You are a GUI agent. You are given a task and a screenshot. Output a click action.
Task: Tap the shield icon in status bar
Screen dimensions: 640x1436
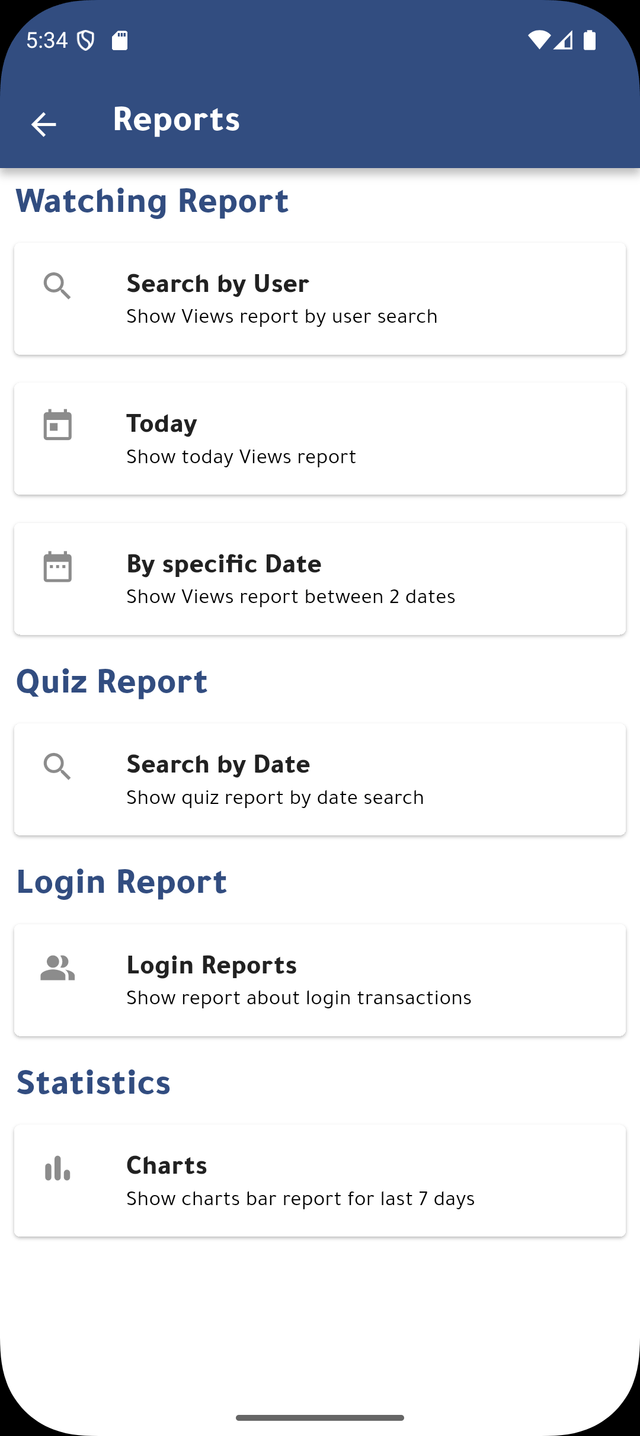coord(86,41)
